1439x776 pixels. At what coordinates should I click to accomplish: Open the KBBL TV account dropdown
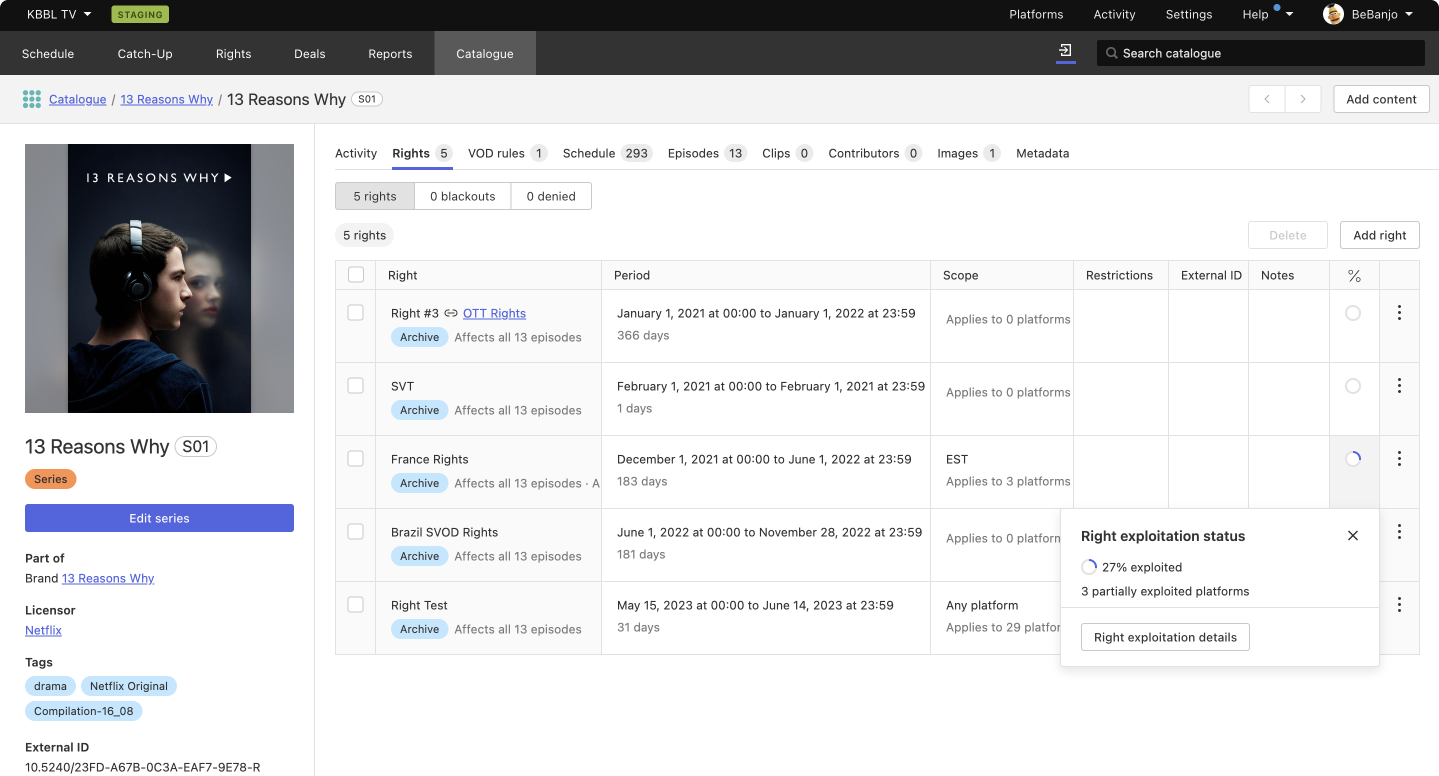[59, 14]
